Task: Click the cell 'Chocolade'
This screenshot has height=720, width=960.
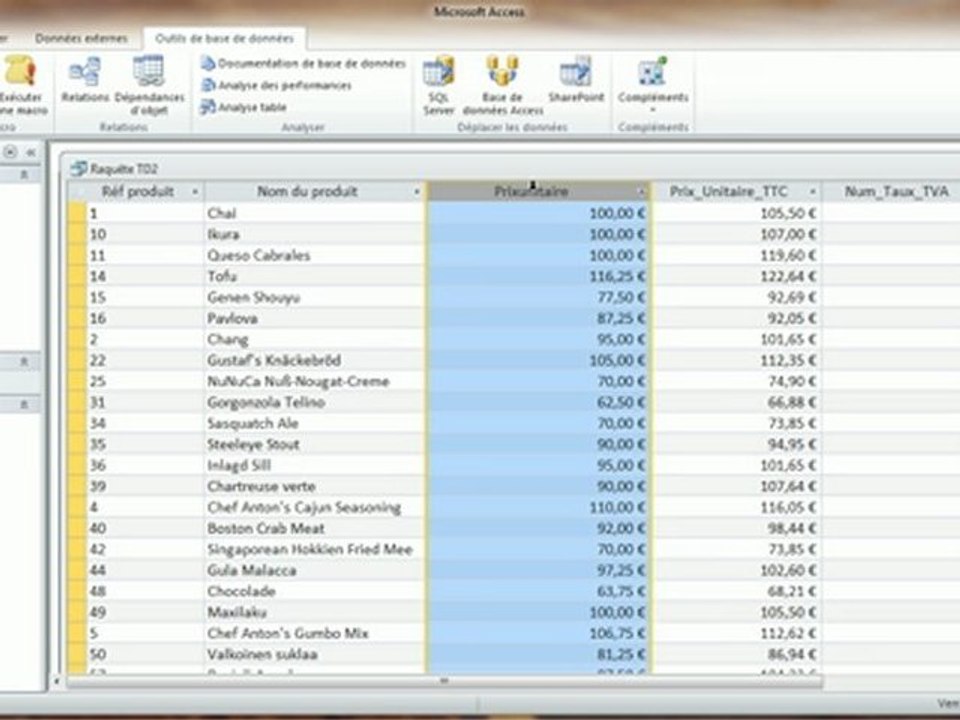Action: click(315, 591)
